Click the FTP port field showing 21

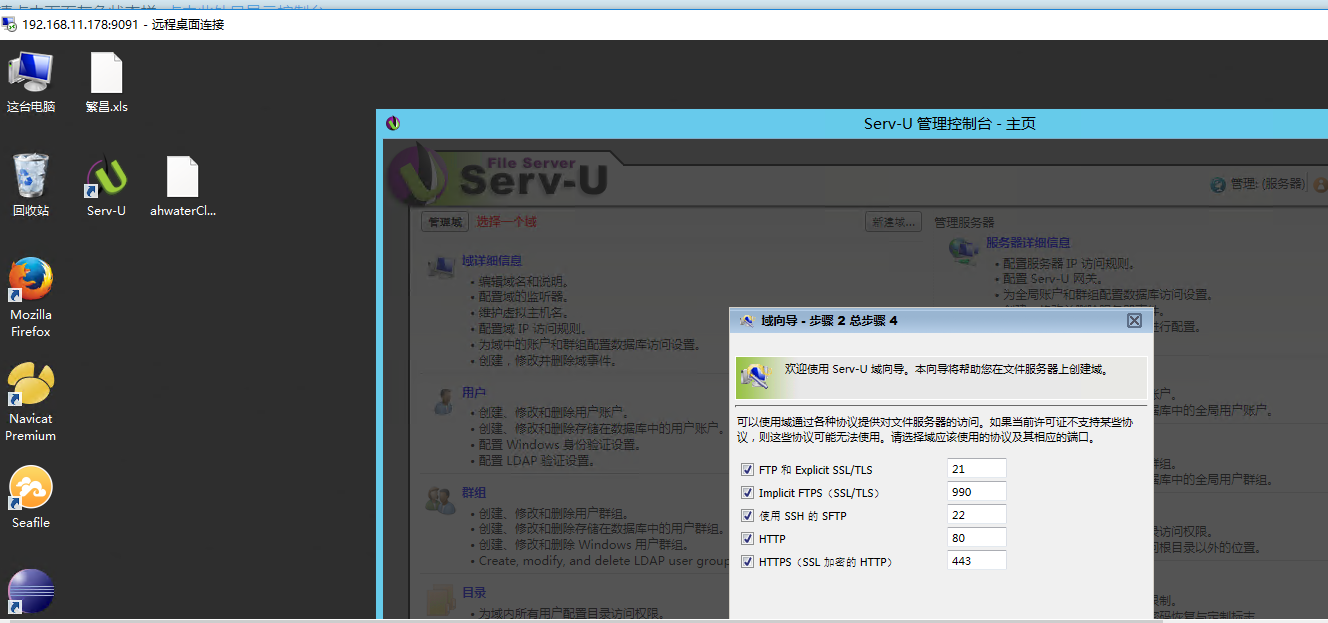click(977, 469)
